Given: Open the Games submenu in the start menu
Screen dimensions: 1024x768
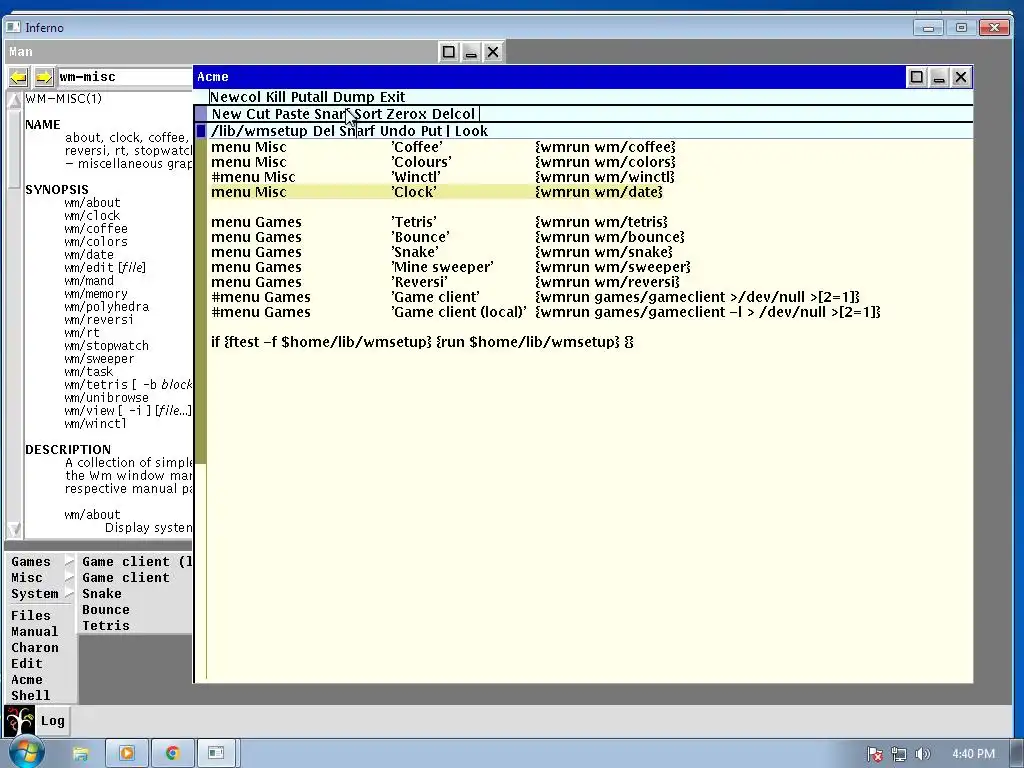Looking at the screenshot, I should [41, 562].
